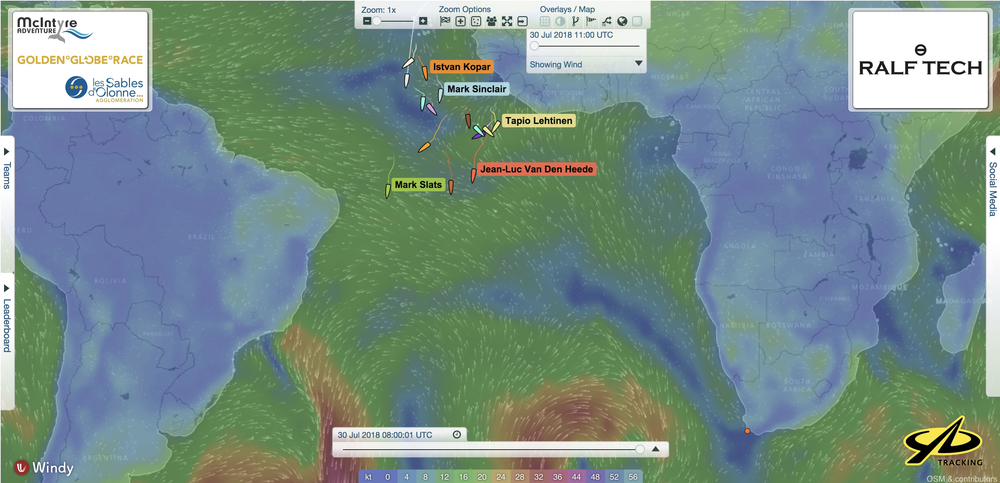Click the race timeline slider handle

coord(640,450)
